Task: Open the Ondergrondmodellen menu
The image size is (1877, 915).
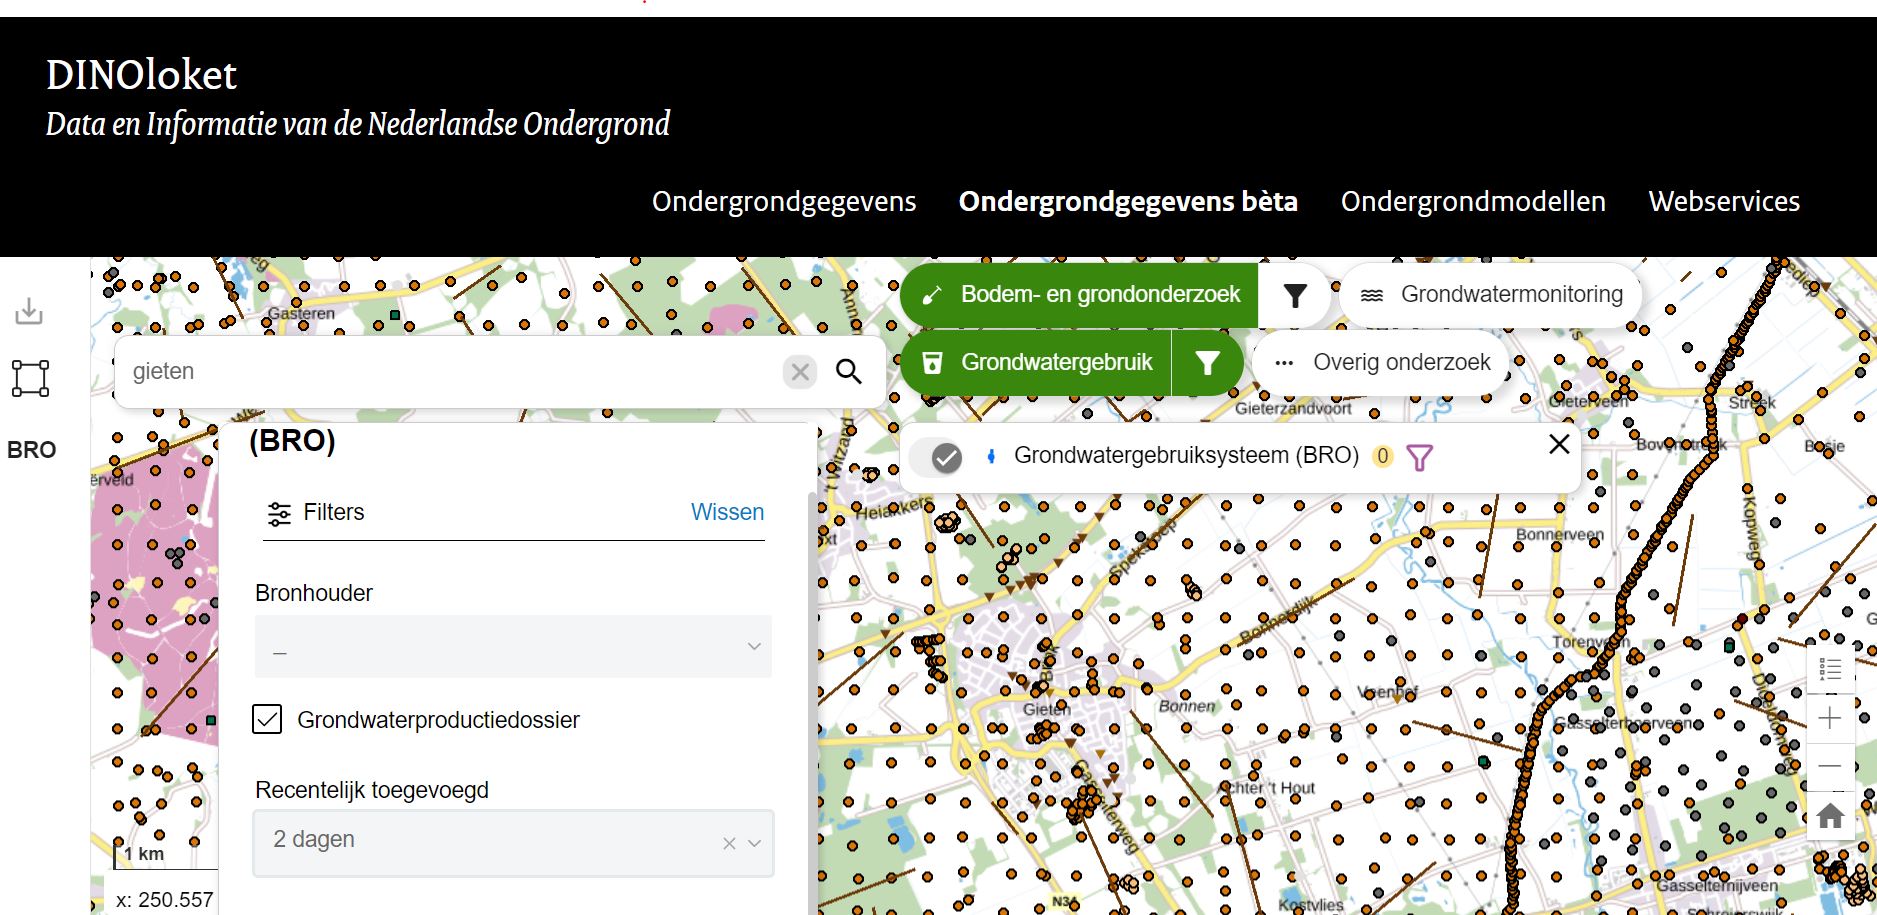Action: 1472,201
